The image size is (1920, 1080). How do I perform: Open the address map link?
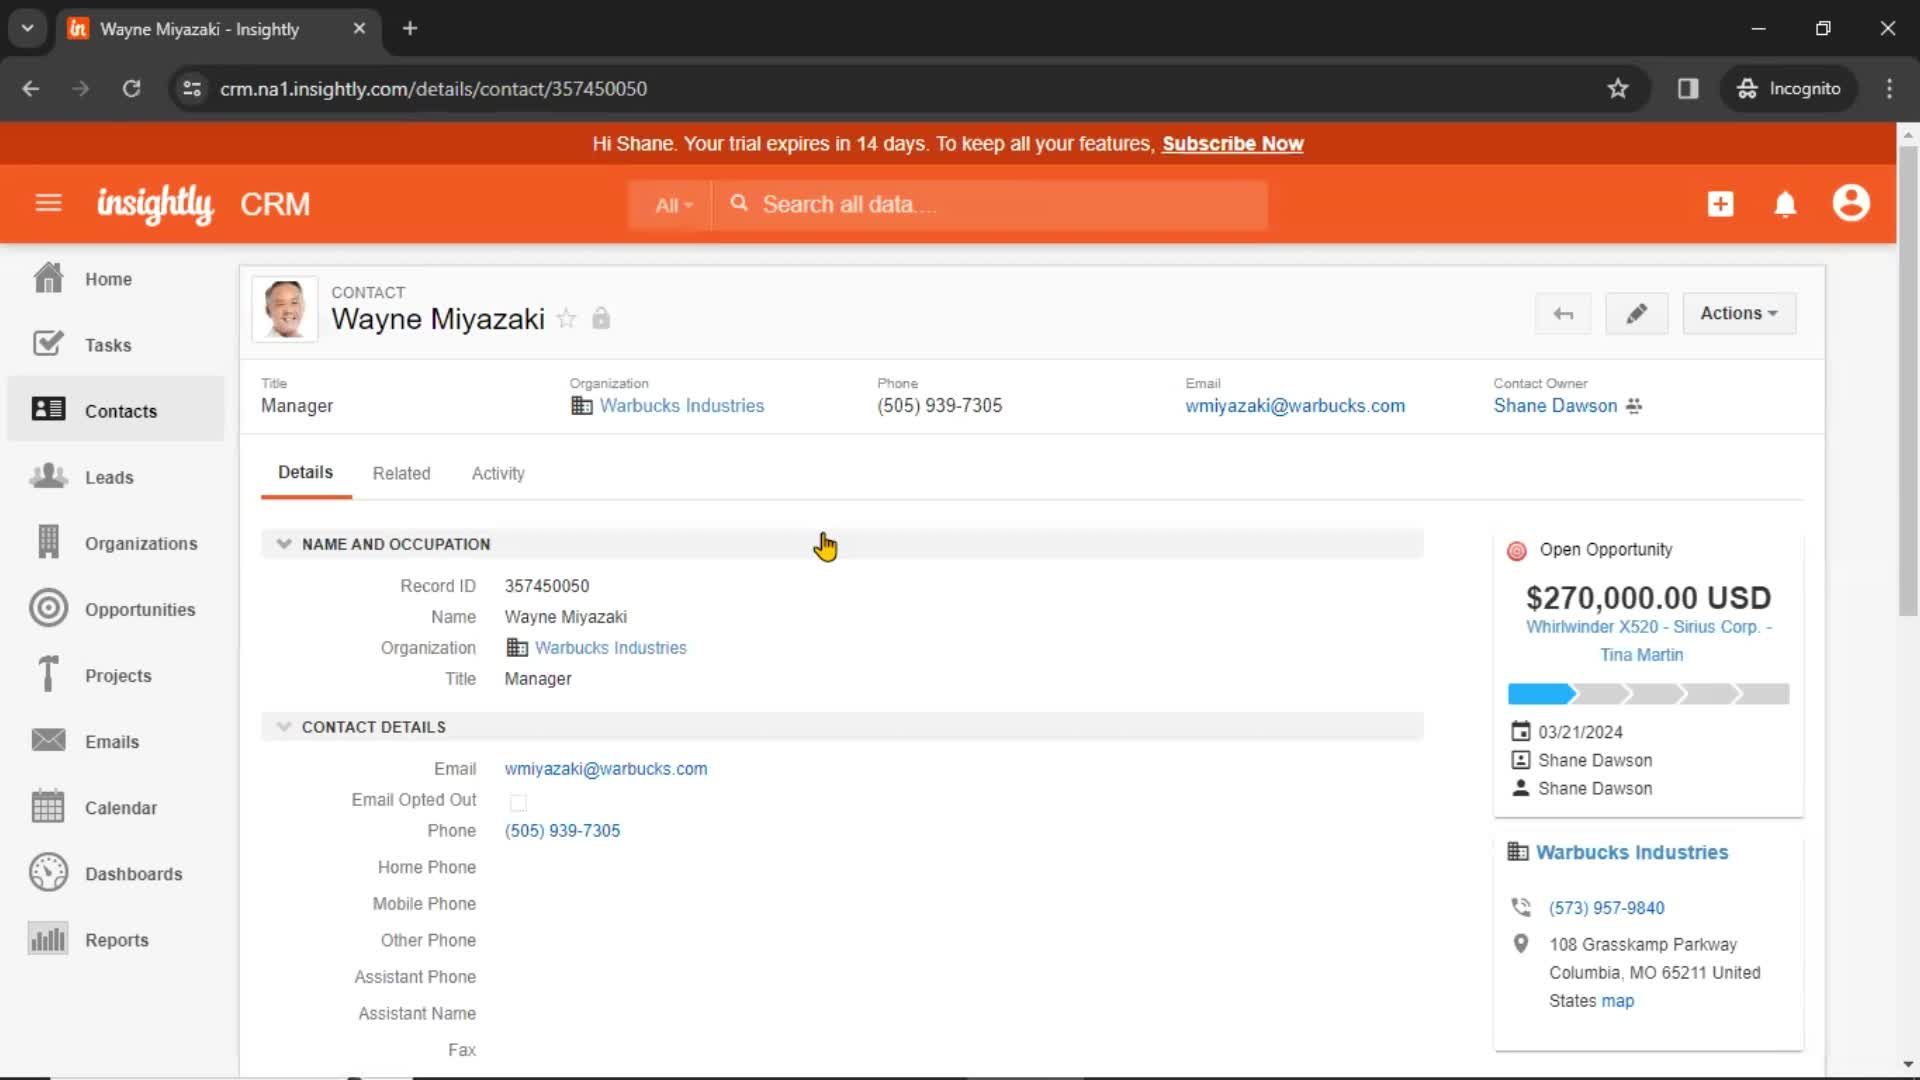pyautogui.click(x=1617, y=1001)
